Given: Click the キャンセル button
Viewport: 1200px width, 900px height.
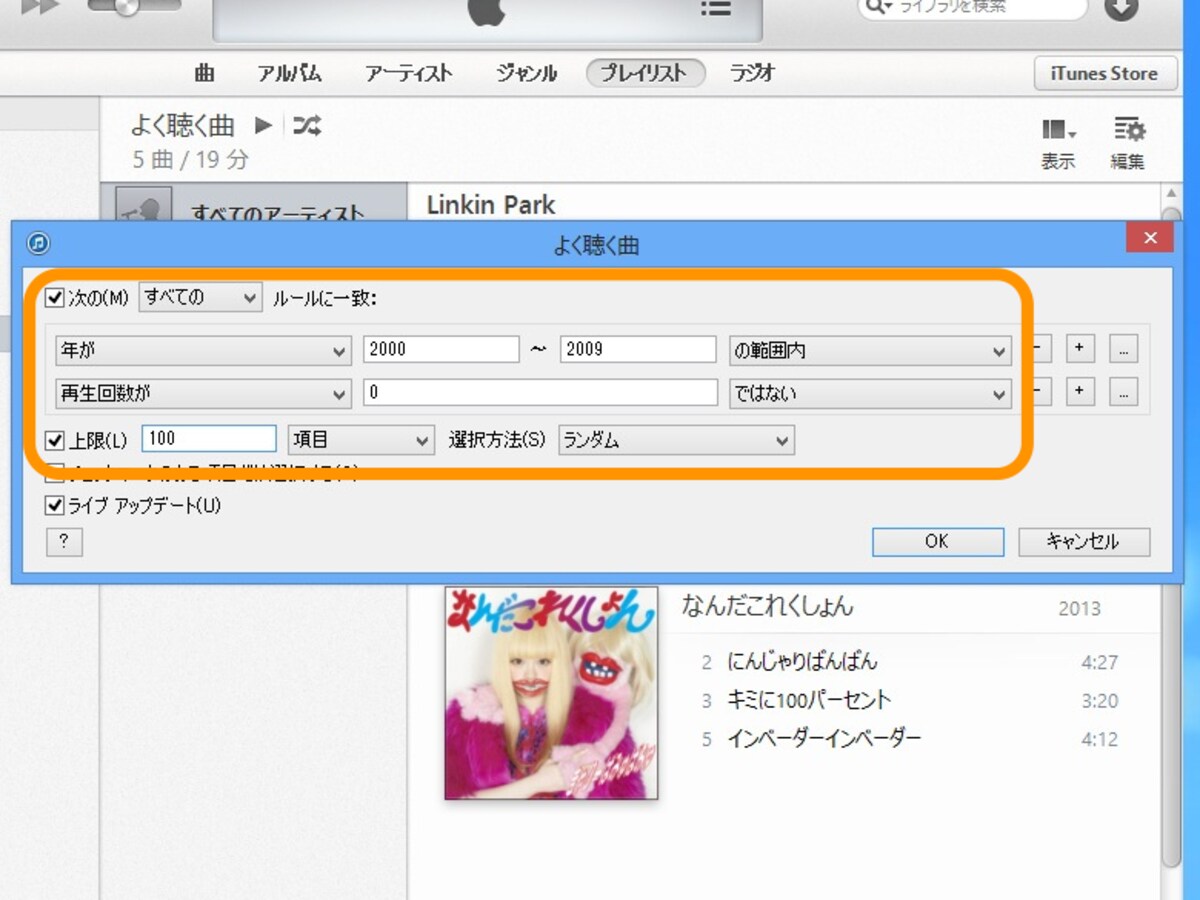Looking at the screenshot, I should (x=1084, y=541).
